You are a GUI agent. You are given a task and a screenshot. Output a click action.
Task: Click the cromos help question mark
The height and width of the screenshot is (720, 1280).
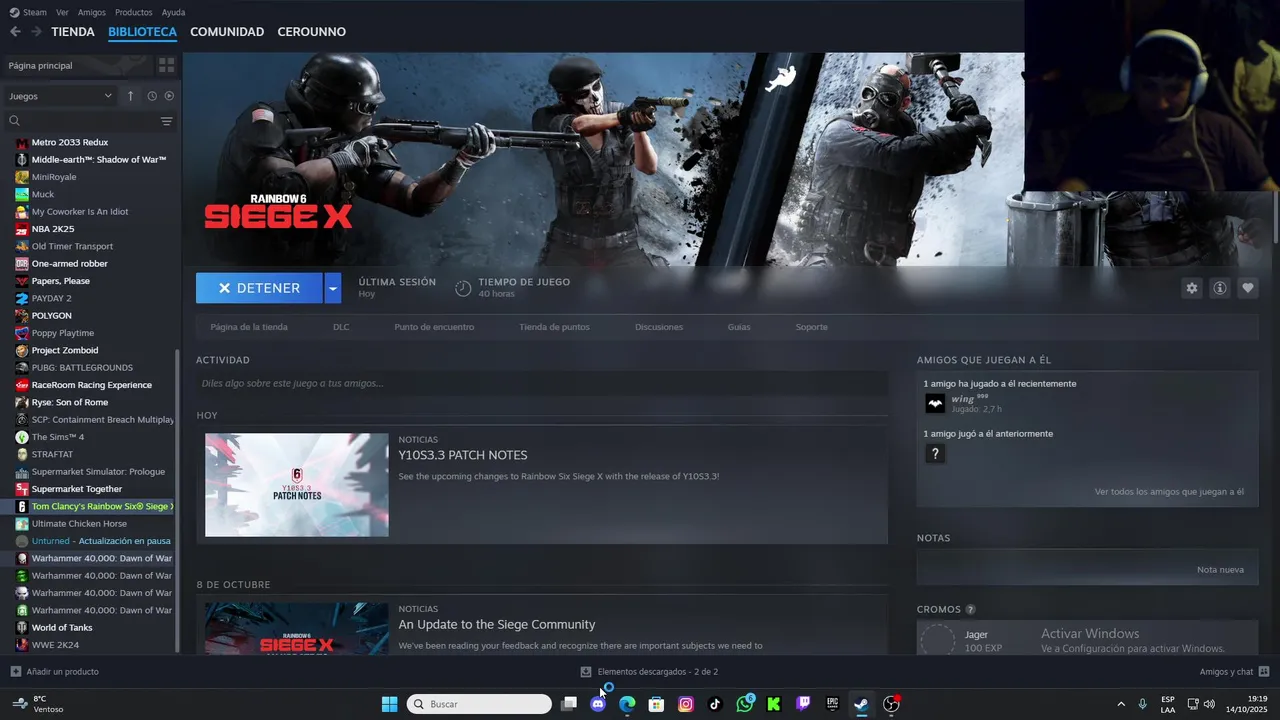(x=970, y=610)
